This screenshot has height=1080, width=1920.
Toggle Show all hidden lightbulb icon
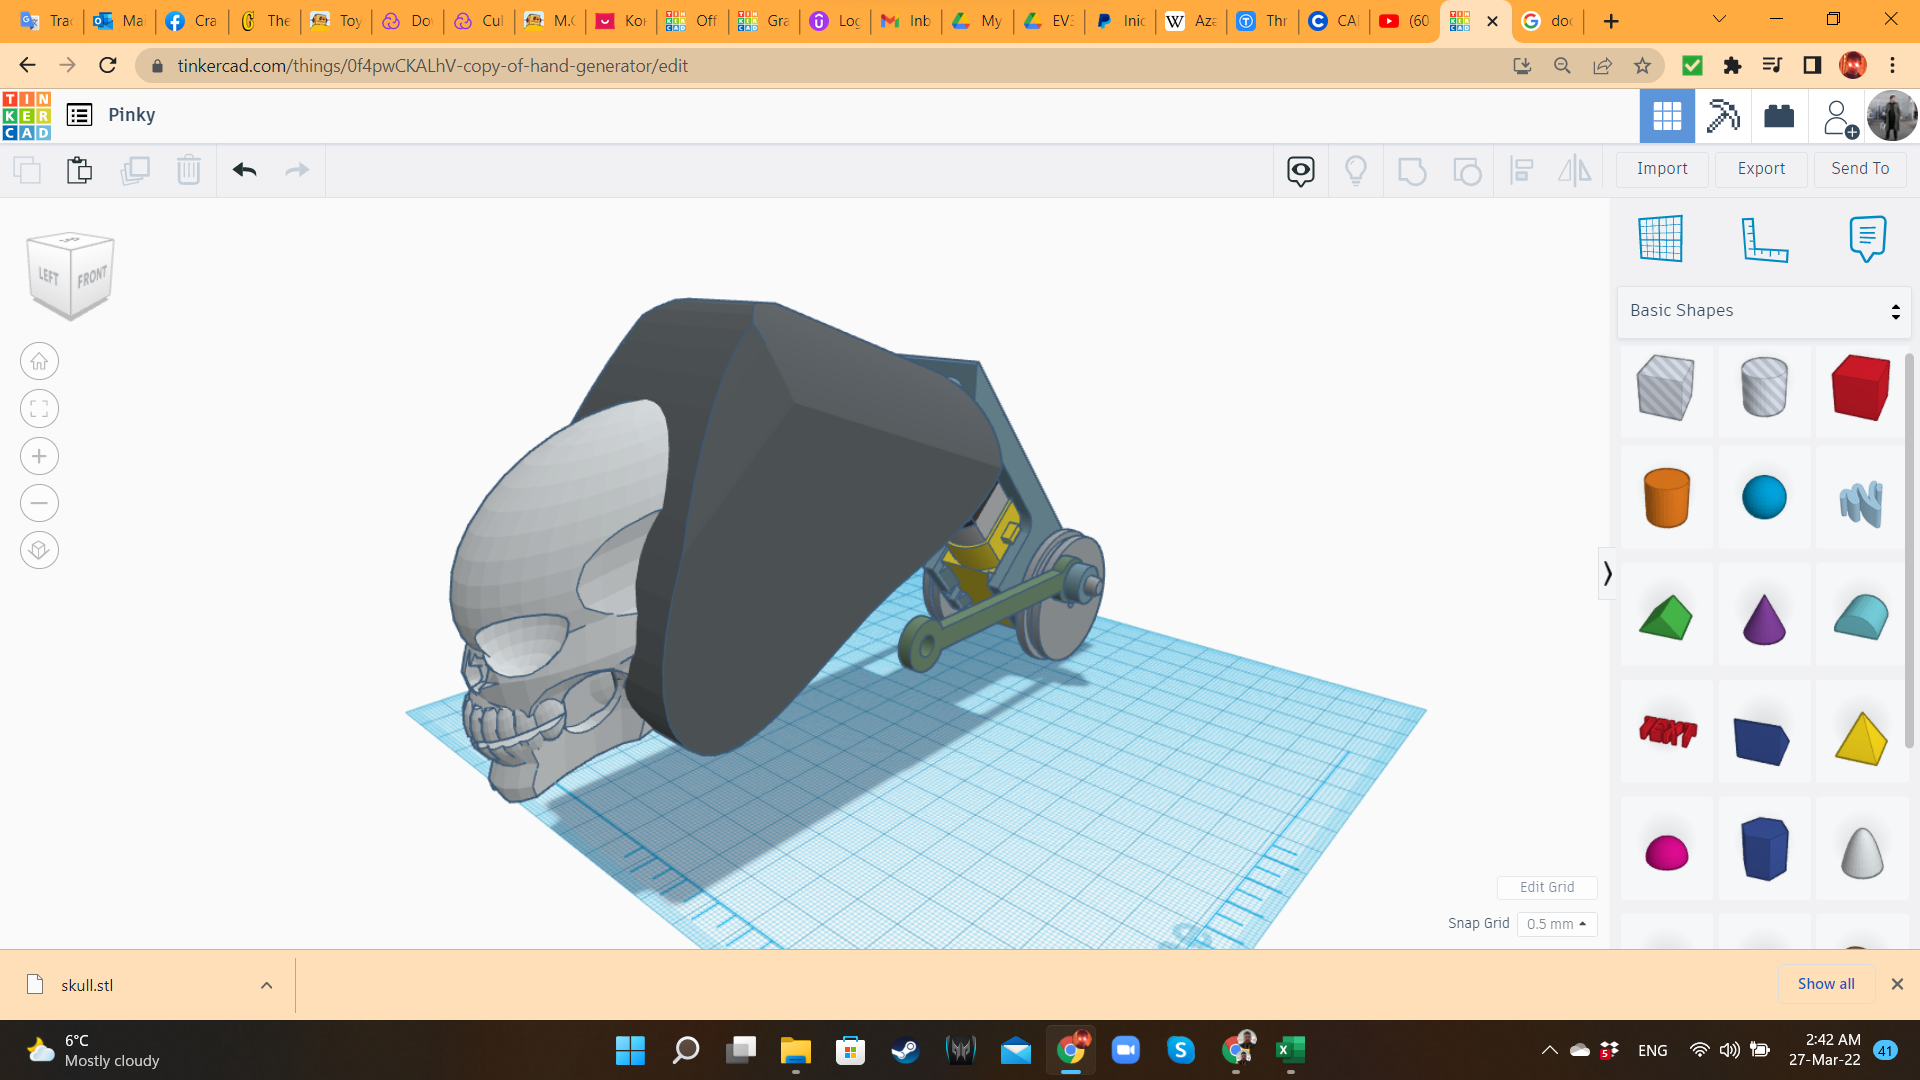coord(1355,171)
